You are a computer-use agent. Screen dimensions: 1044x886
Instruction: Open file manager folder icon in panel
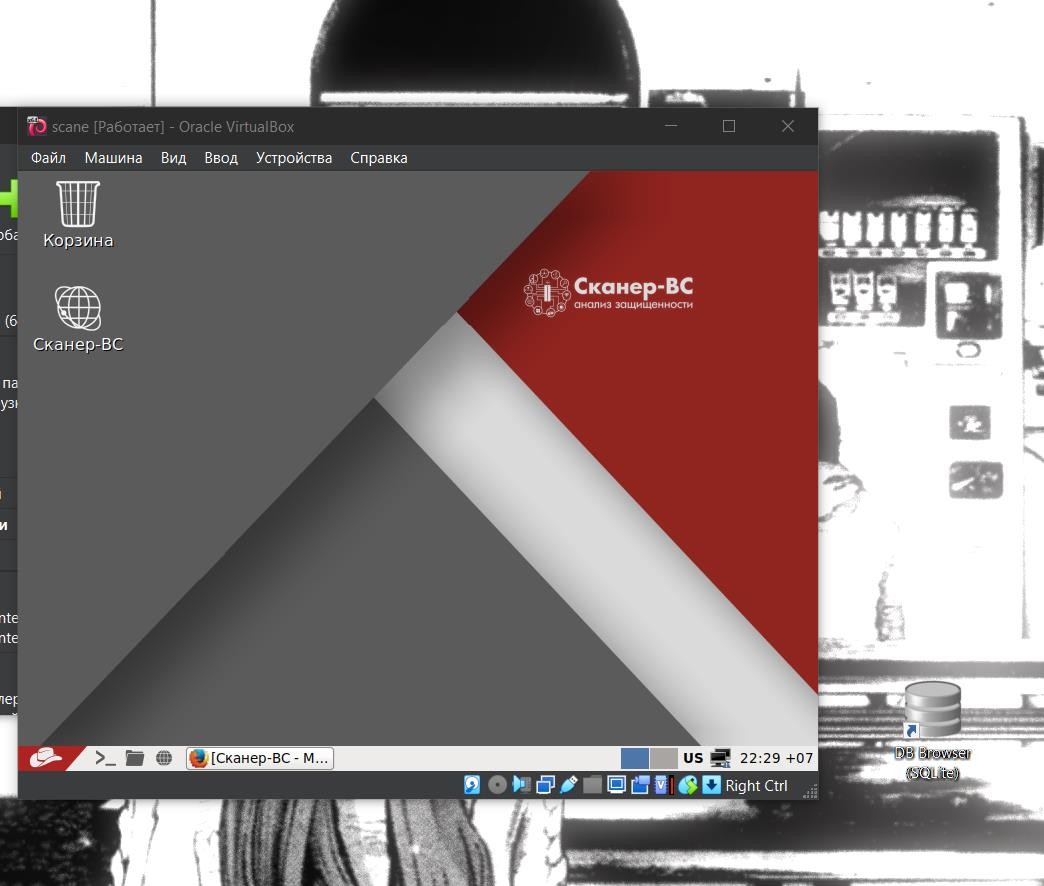134,758
